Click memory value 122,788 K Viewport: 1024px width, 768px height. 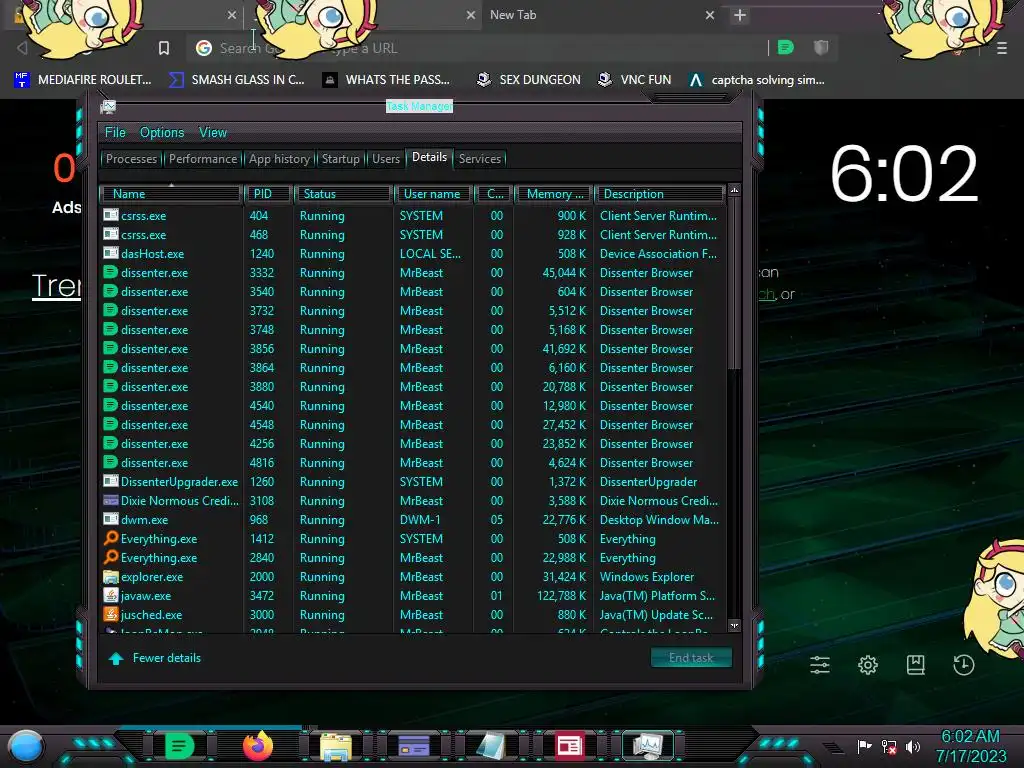click(x=562, y=596)
